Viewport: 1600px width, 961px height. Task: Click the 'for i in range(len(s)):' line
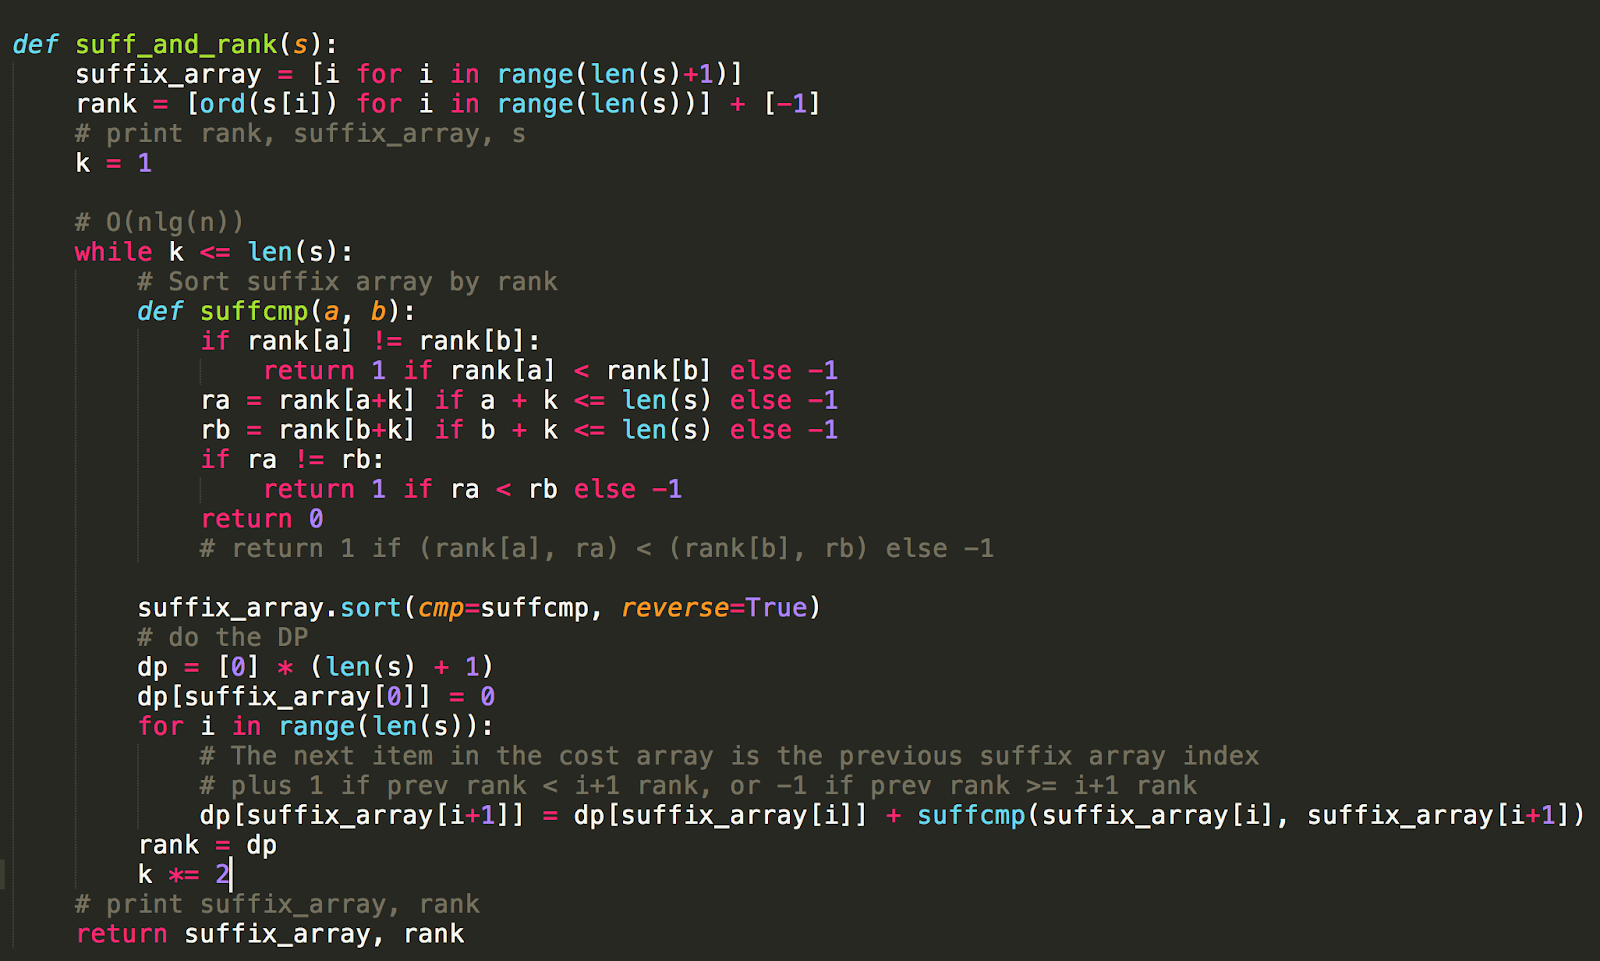tap(316, 726)
